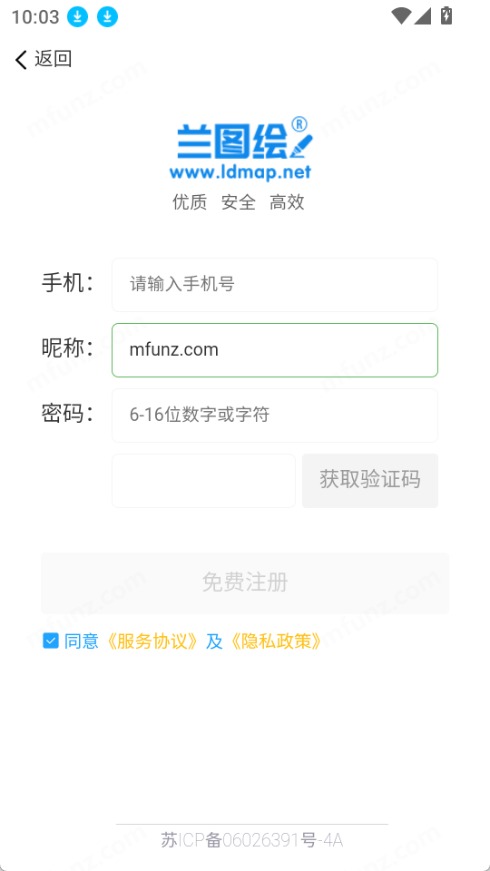Tap the Wi-Fi status icon
The height and width of the screenshot is (871, 490).
tap(401, 16)
